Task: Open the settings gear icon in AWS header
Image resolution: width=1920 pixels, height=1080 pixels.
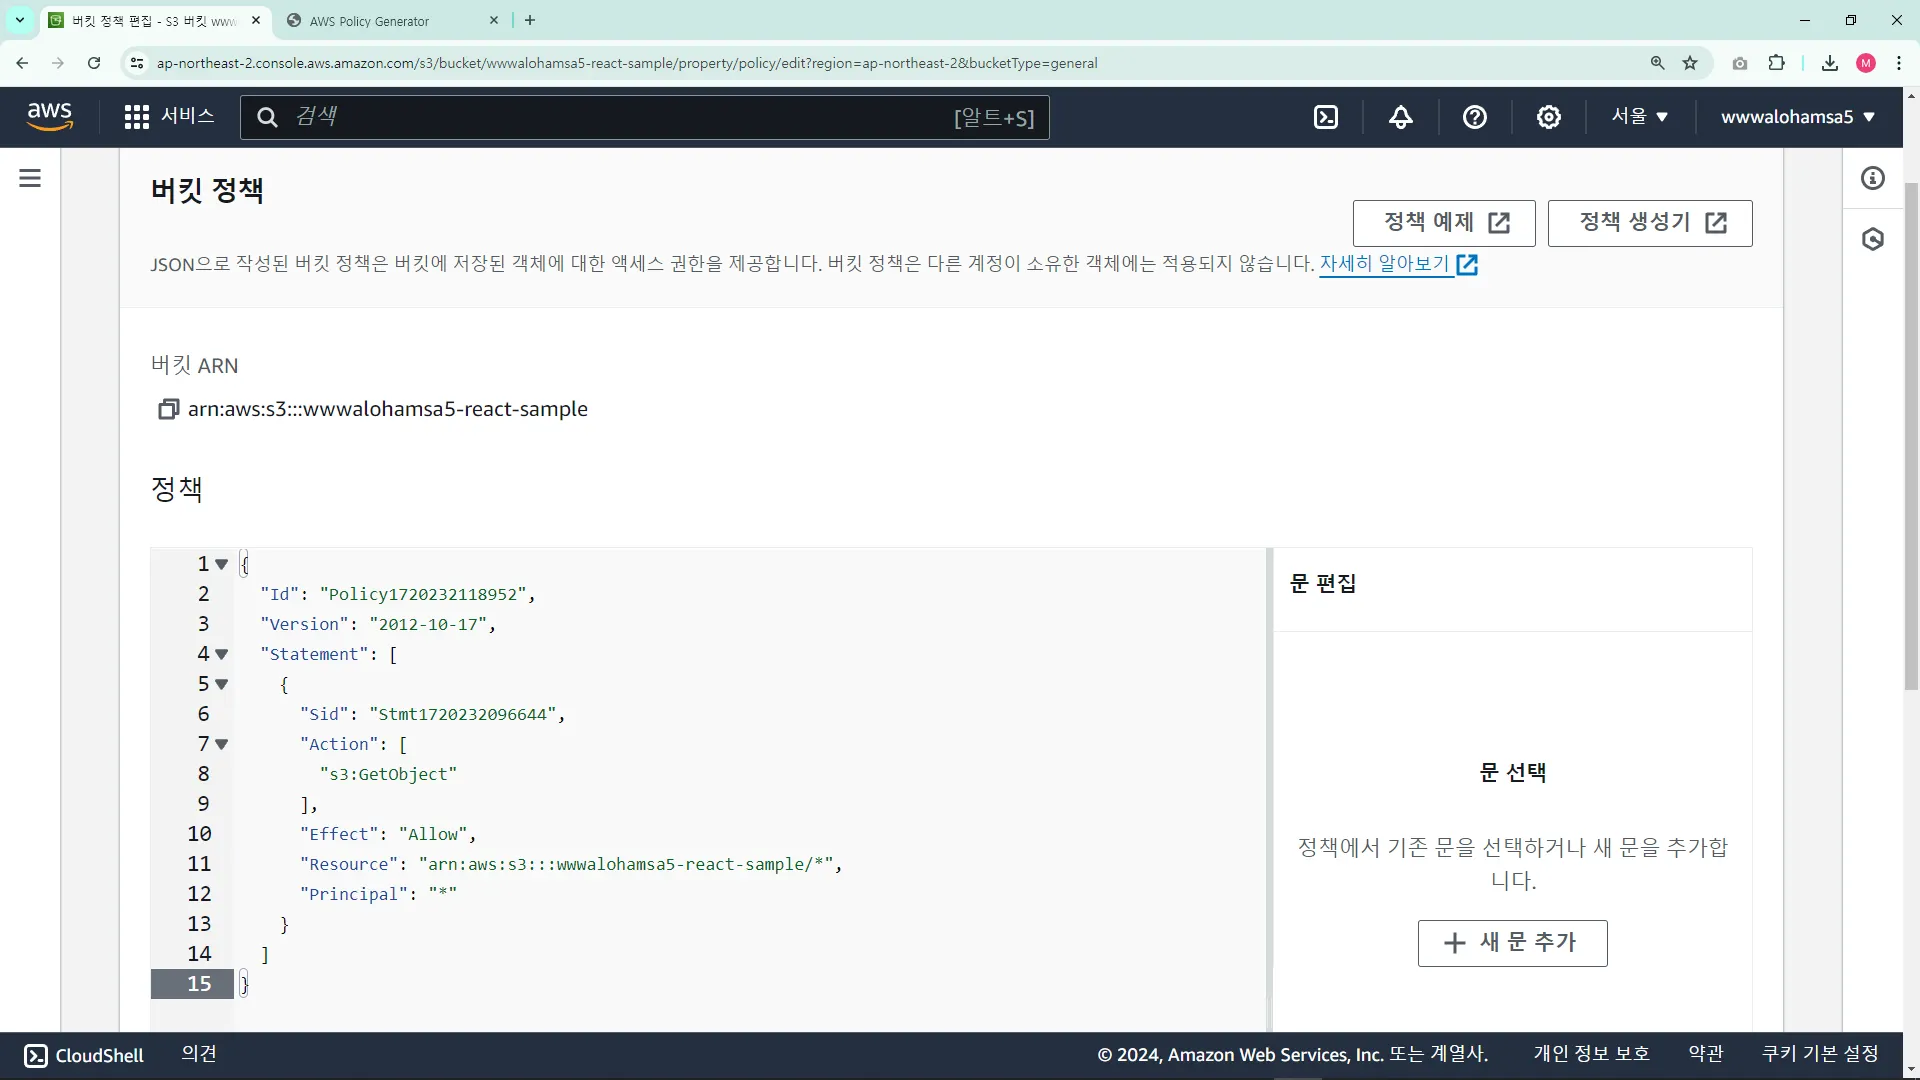Action: (x=1548, y=117)
